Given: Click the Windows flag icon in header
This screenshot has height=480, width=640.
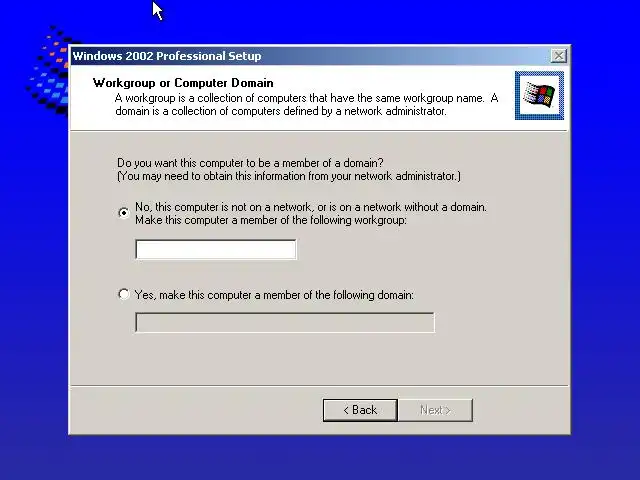Looking at the screenshot, I should coord(539,96).
